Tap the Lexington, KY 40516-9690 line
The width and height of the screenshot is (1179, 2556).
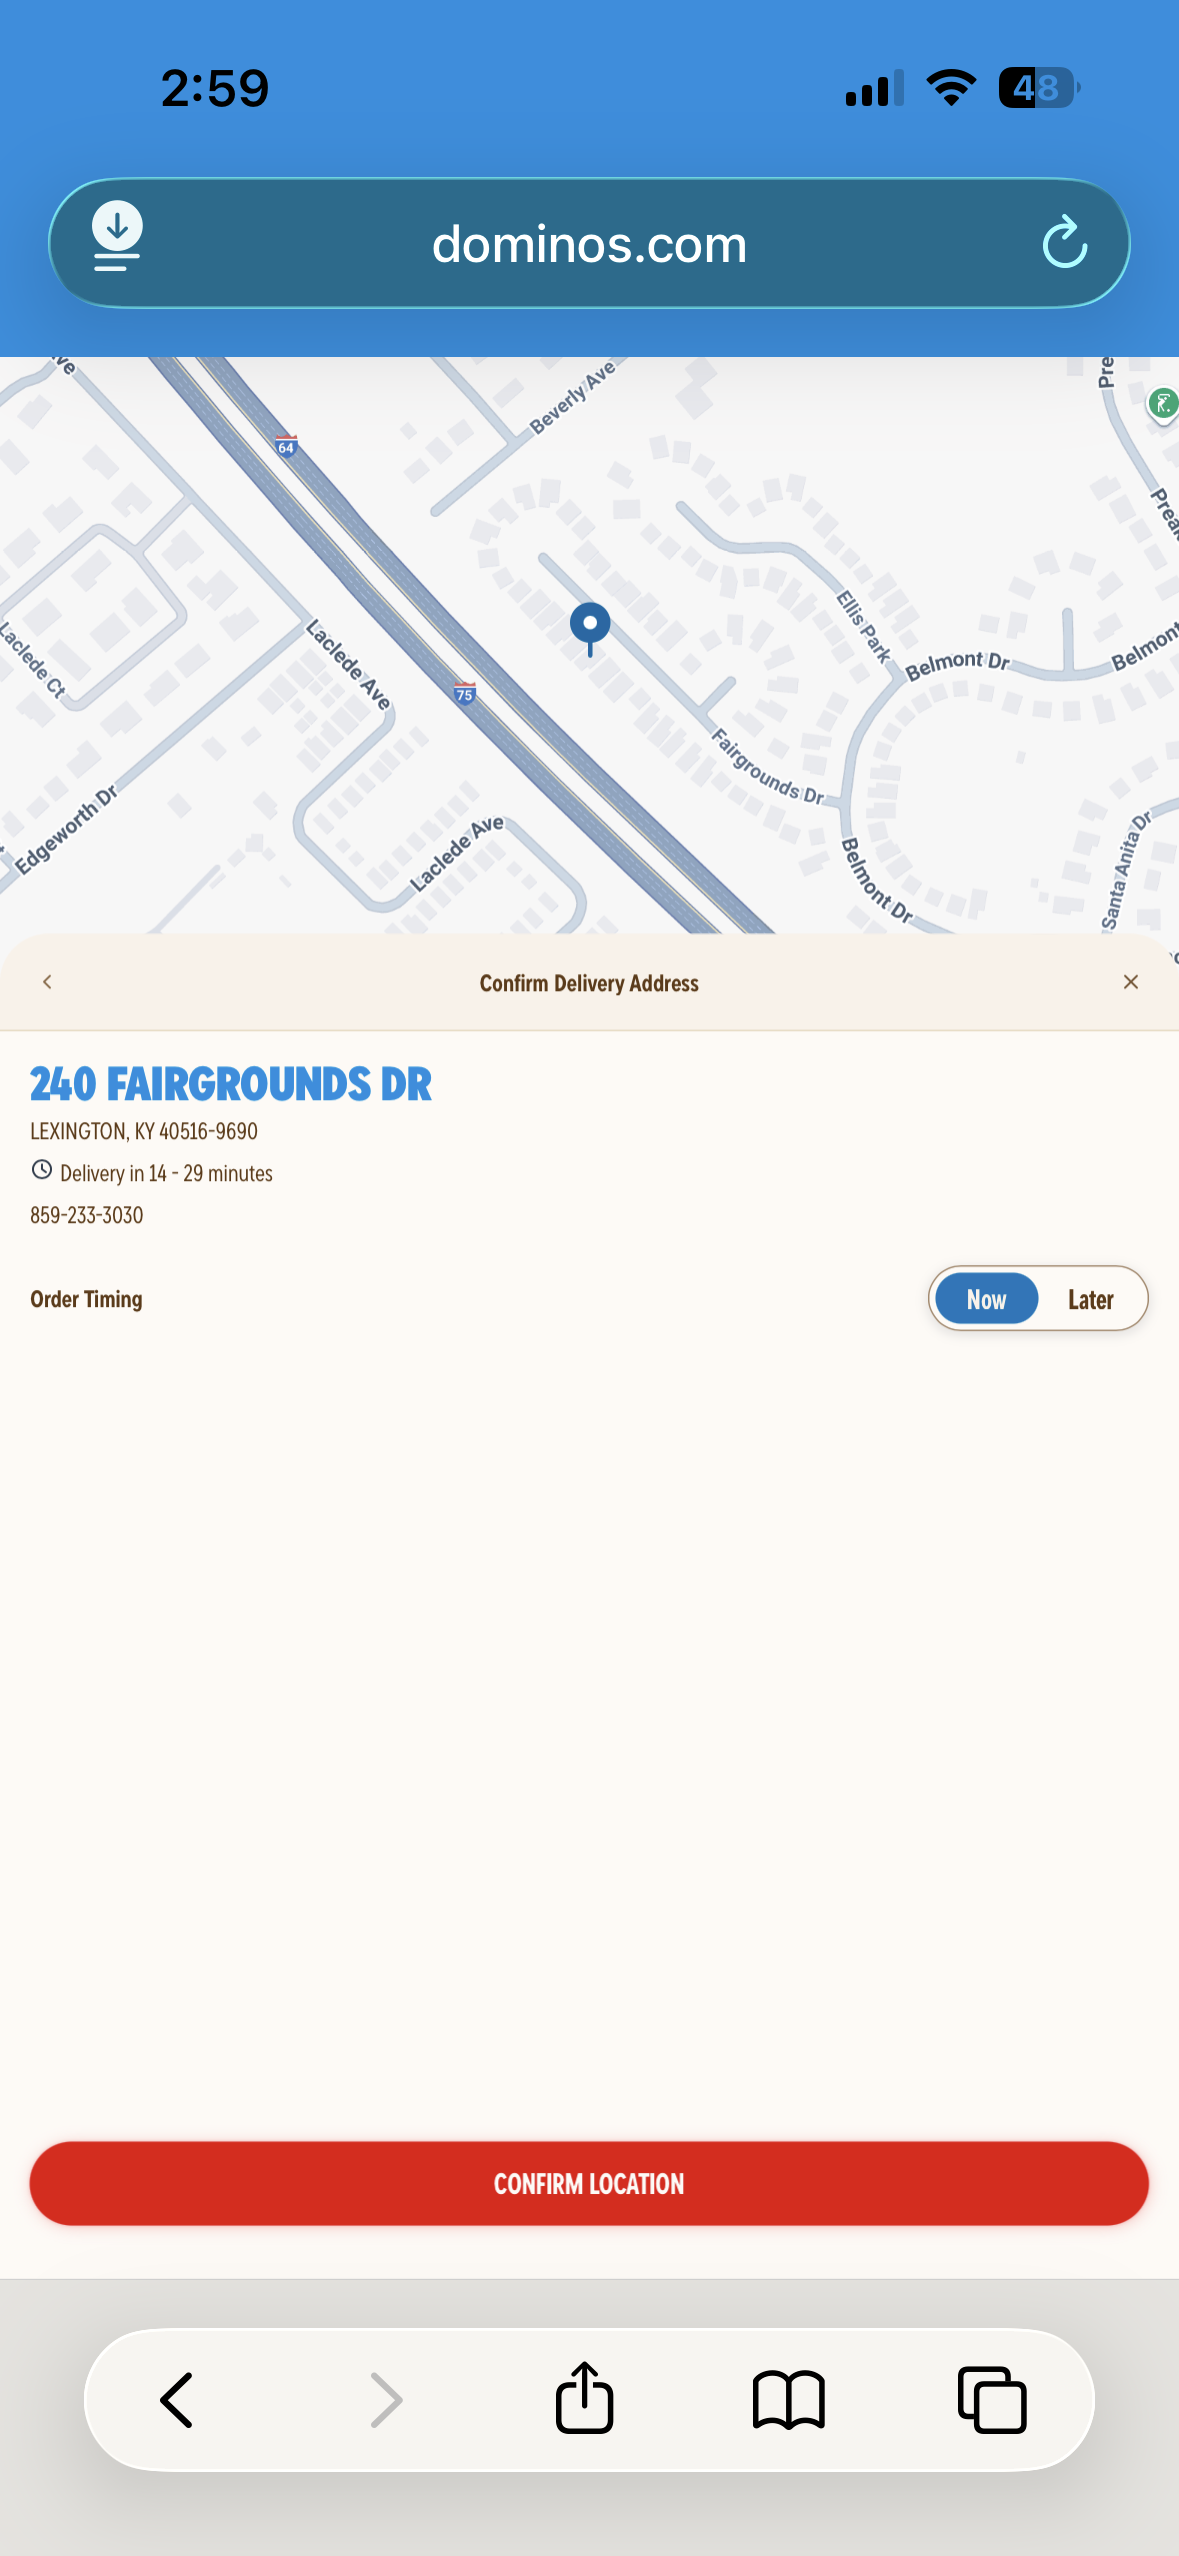(x=144, y=1131)
